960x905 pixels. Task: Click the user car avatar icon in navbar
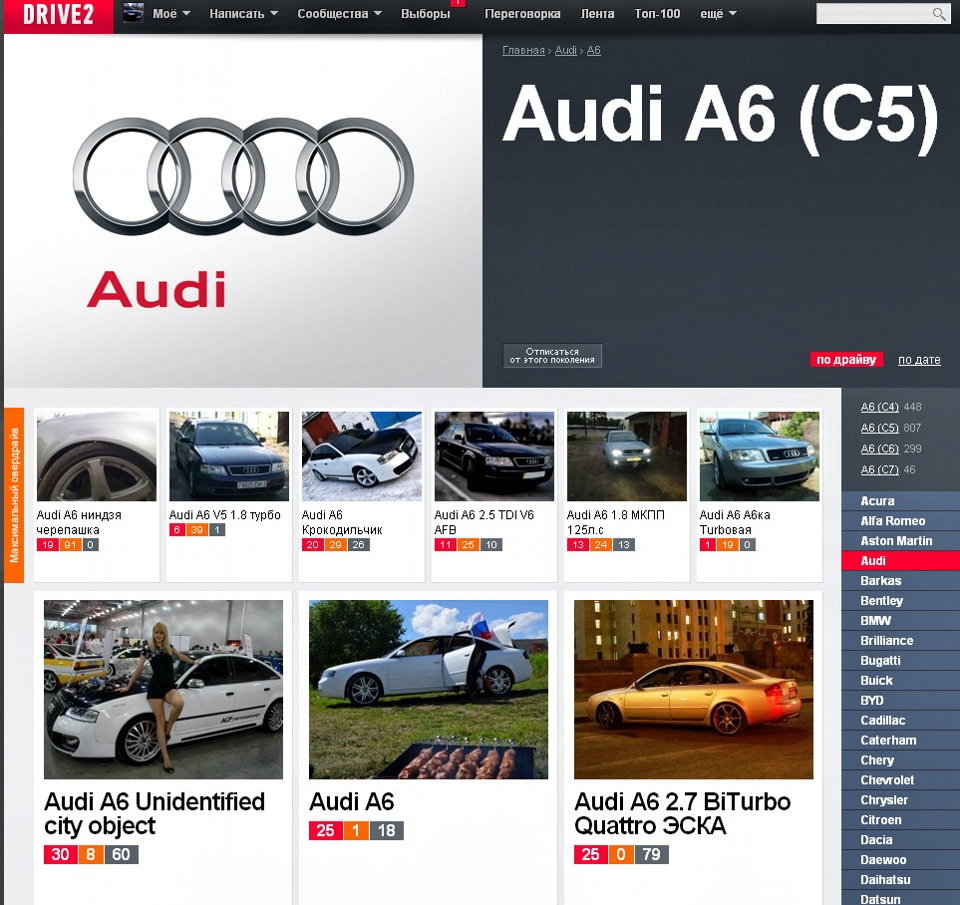coord(133,13)
